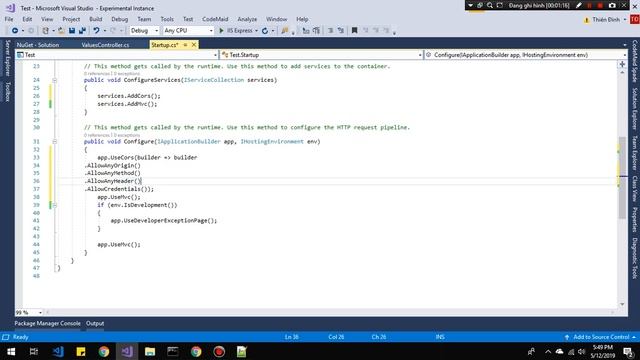Open the Solution Explorer side tab
Screen dimensions: 640x360
pos(635,109)
